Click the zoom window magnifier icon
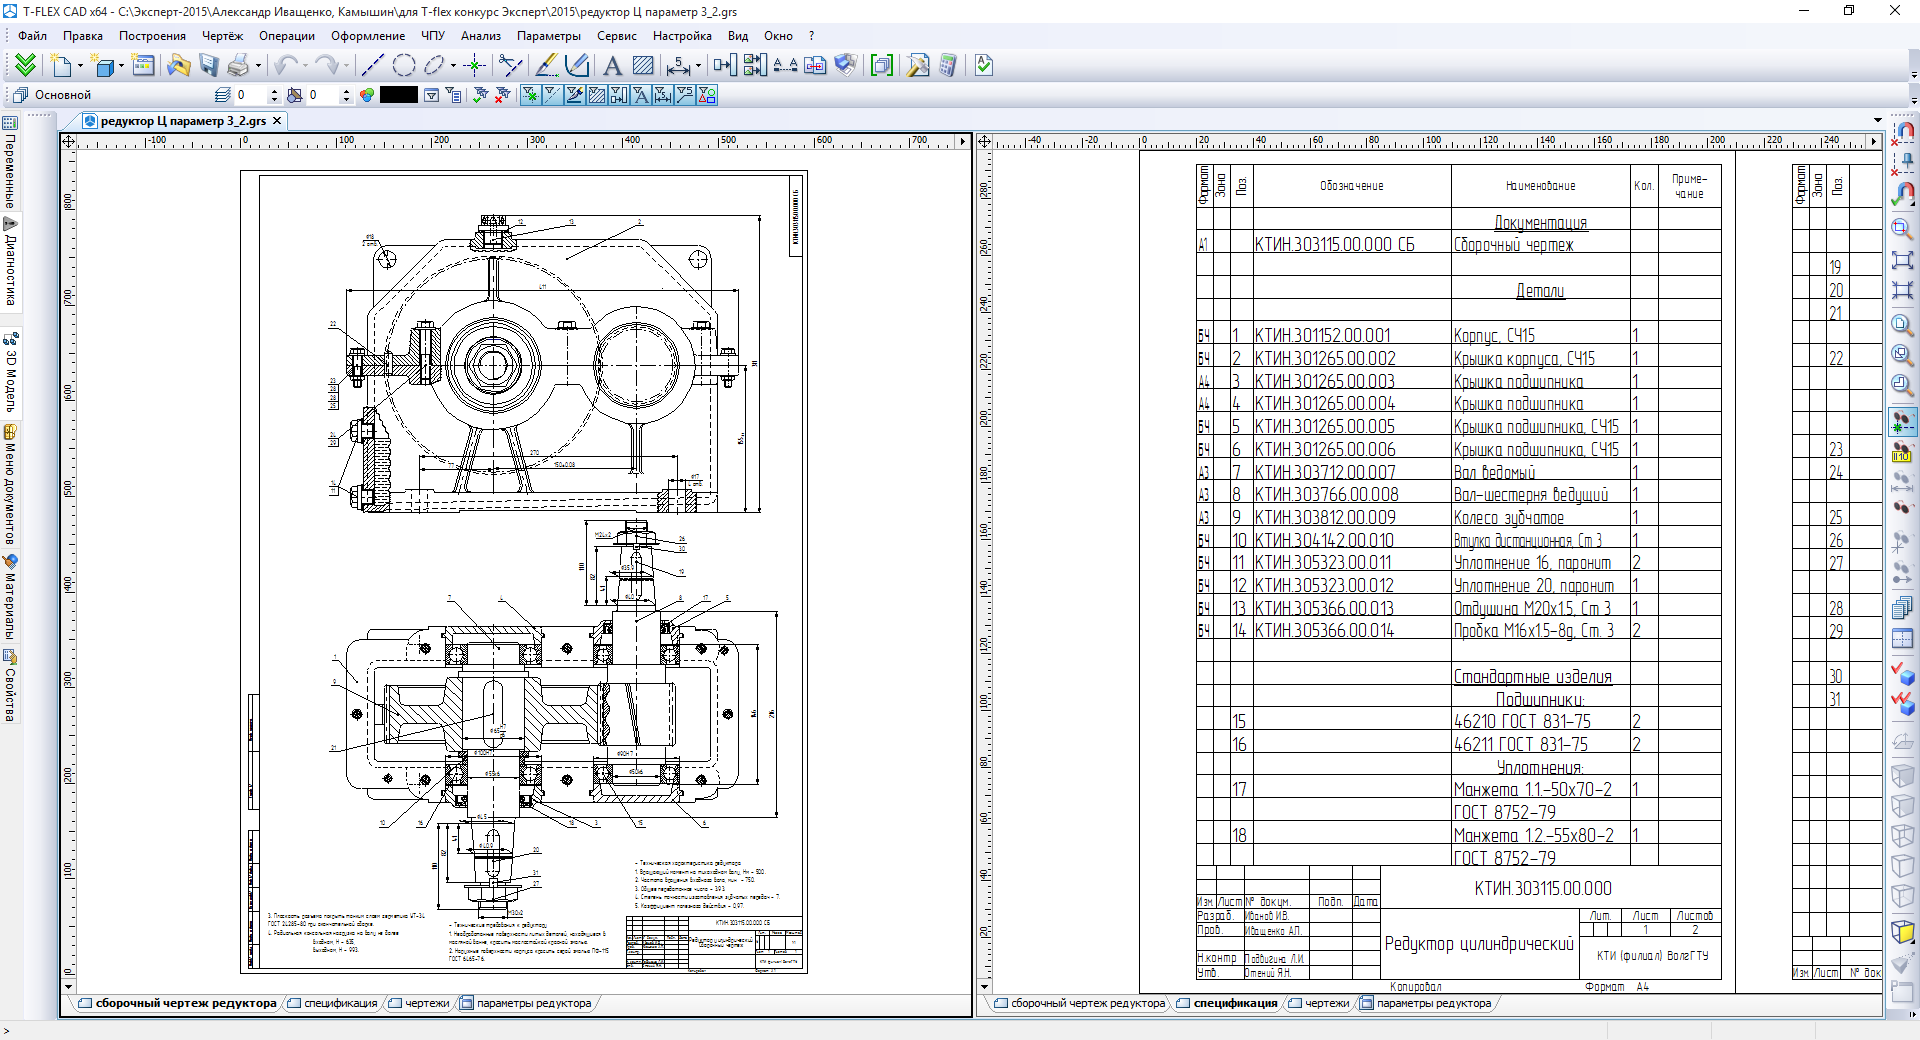The image size is (1920, 1040). (x=1902, y=230)
